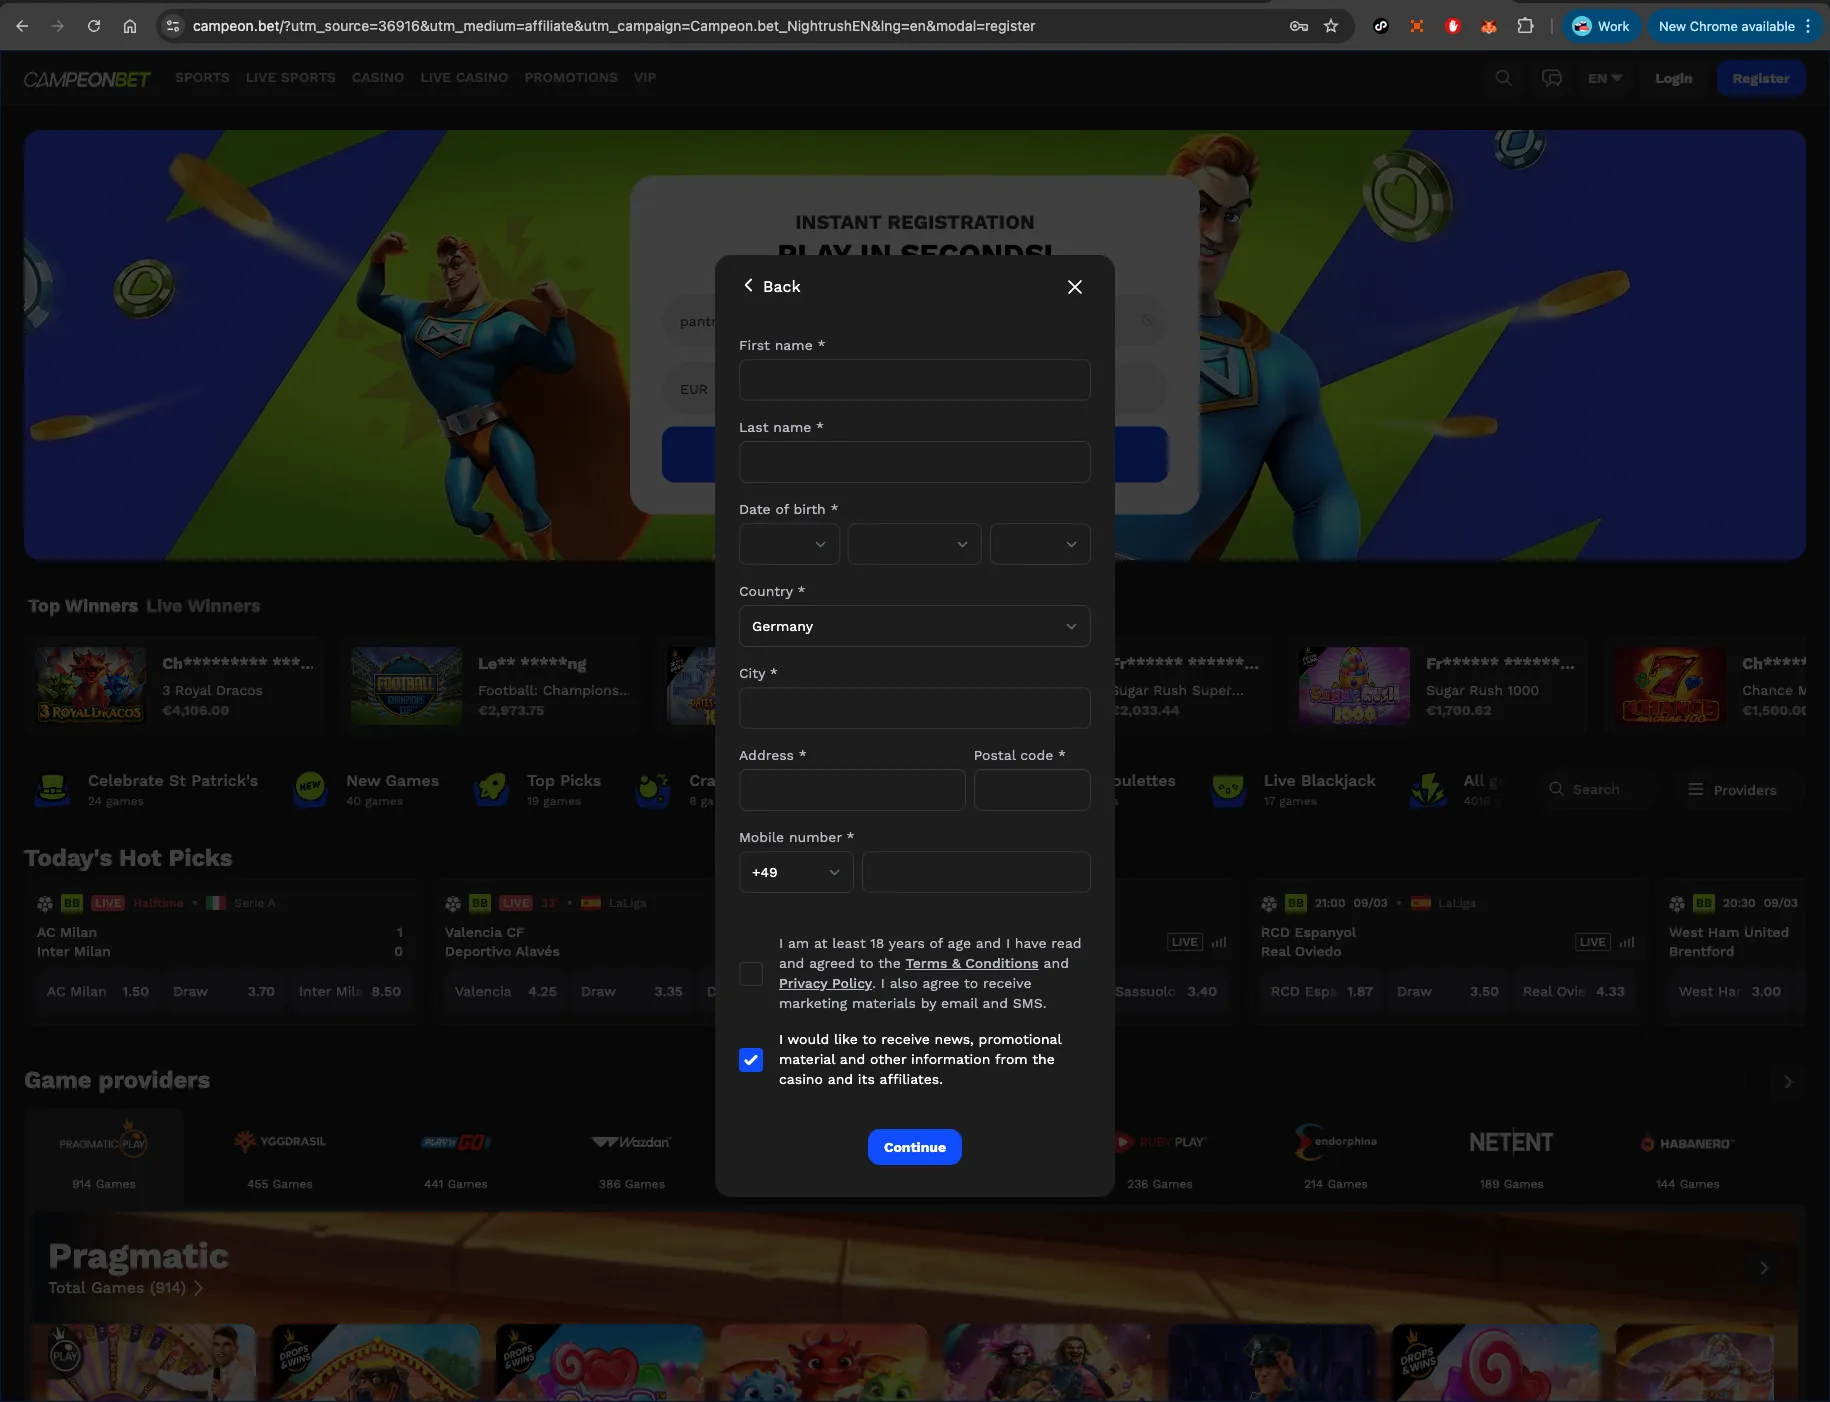1830x1402 pixels.
Task: Click the blue Continue button
Action: [x=915, y=1147]
